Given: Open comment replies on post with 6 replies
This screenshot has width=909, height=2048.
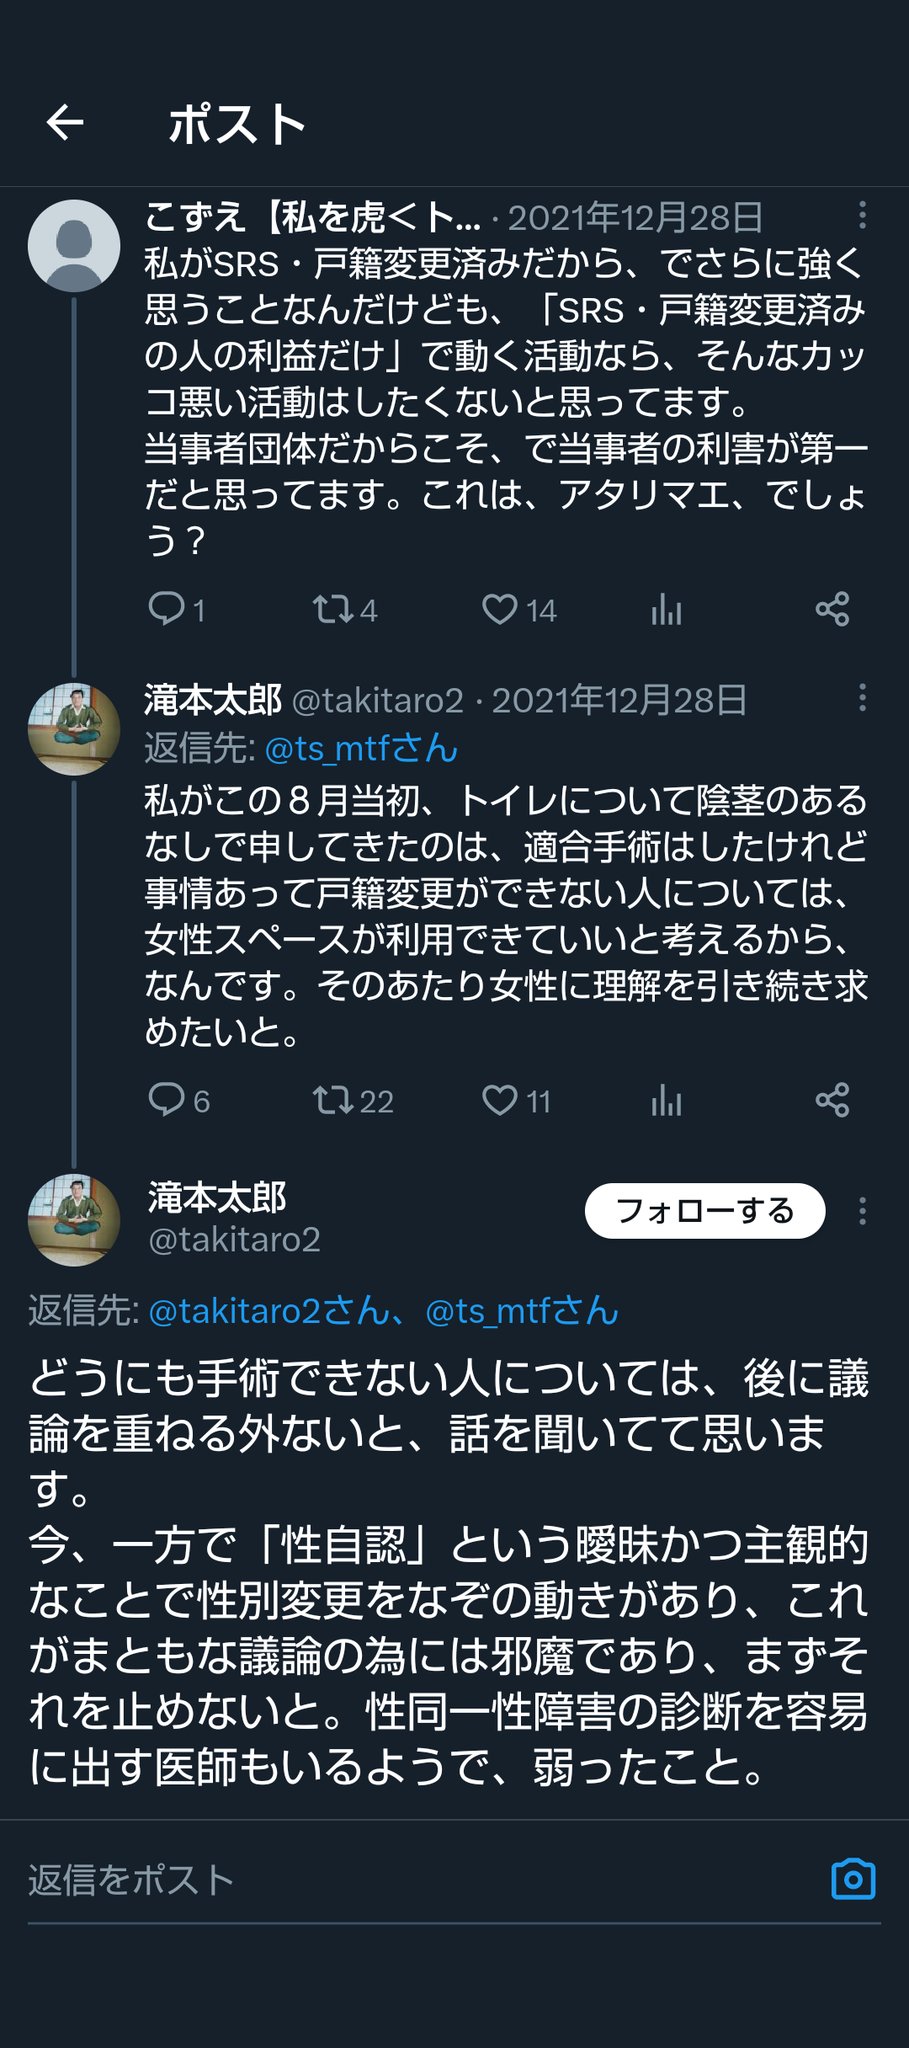Looking at the screenshot, I should (x=166, y=1100).
